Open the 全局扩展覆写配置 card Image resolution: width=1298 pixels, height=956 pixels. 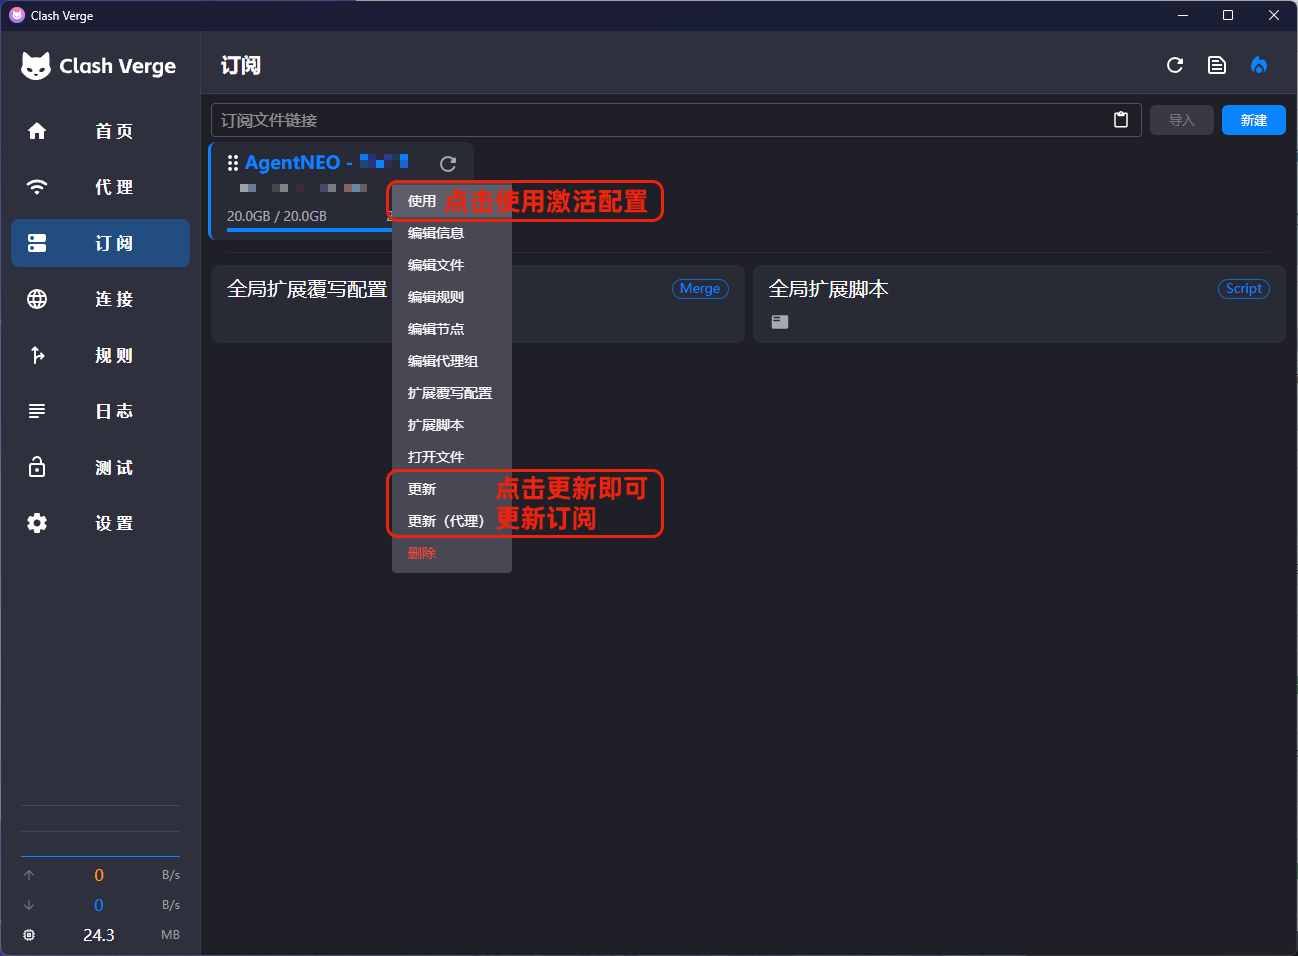[x=478, y=304]
